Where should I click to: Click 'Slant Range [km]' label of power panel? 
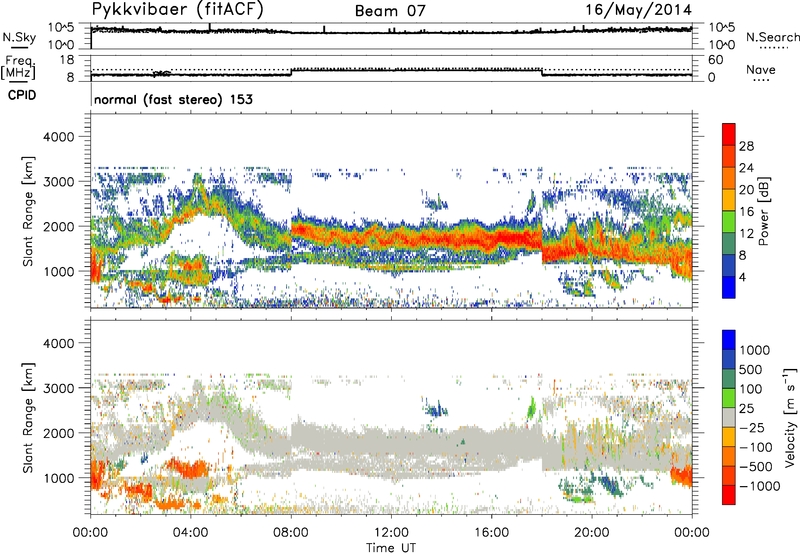[28, 211]
